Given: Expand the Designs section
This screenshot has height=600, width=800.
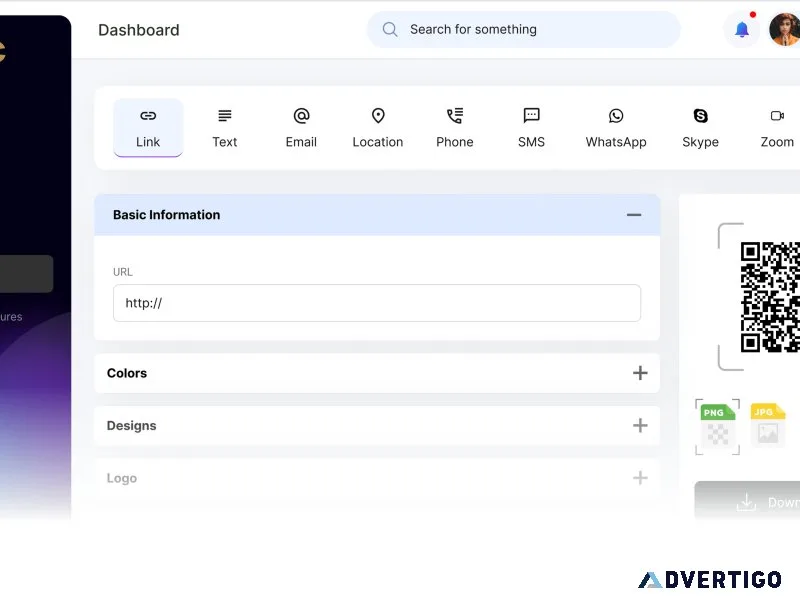Looking at the screenshot, I should 640,426.
